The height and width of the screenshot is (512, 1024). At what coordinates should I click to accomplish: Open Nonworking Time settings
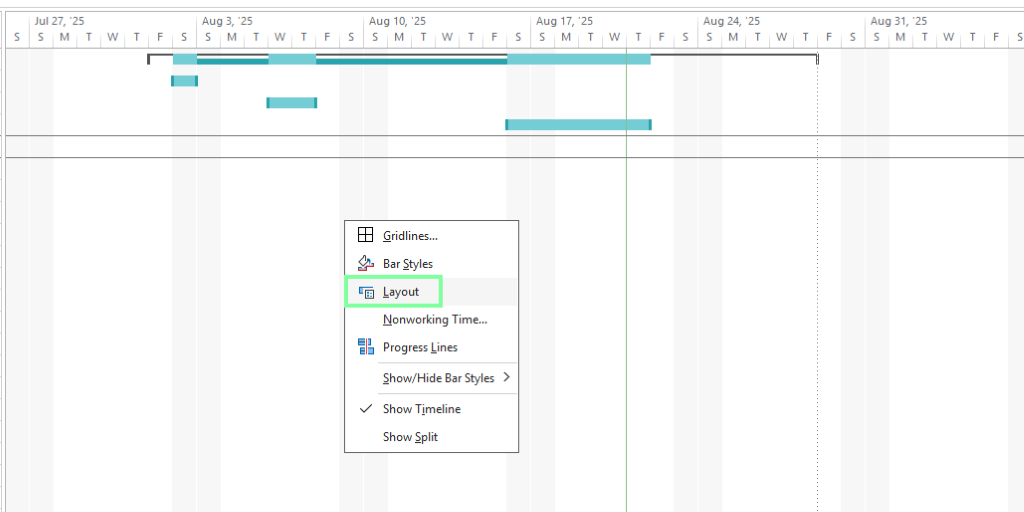click(431, 319)
